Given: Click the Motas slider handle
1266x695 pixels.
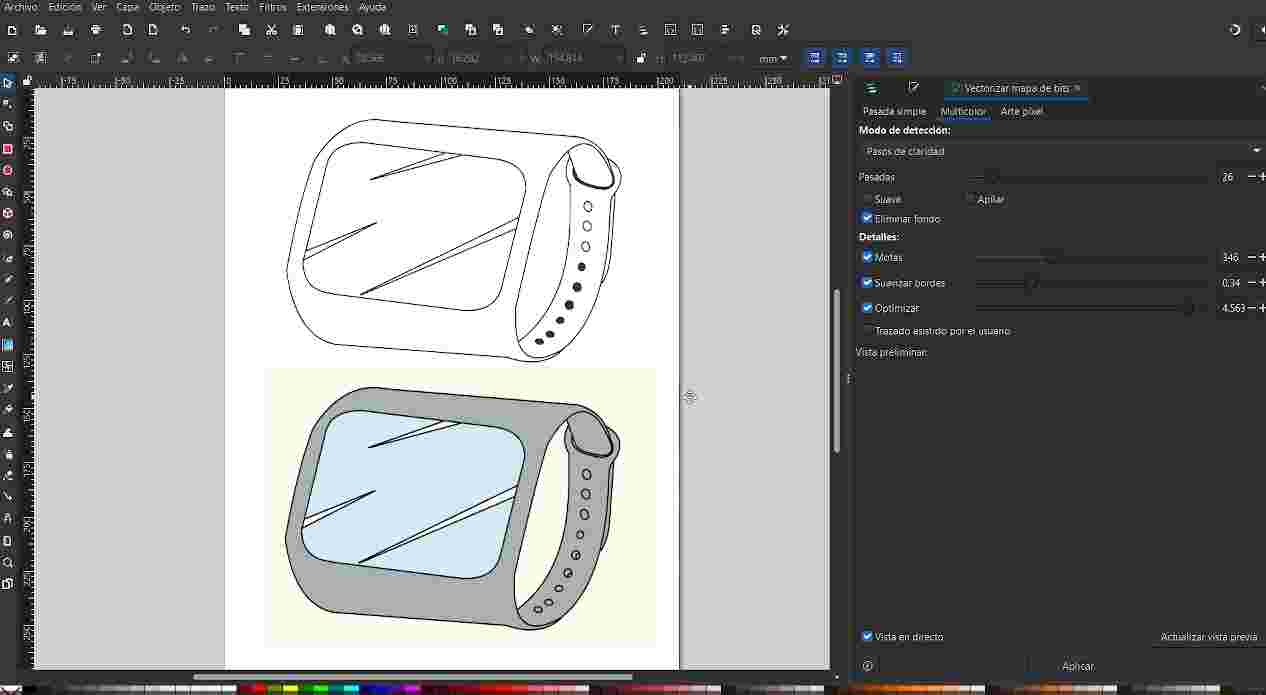Looking at the screenshot, I should point(1050,257).
